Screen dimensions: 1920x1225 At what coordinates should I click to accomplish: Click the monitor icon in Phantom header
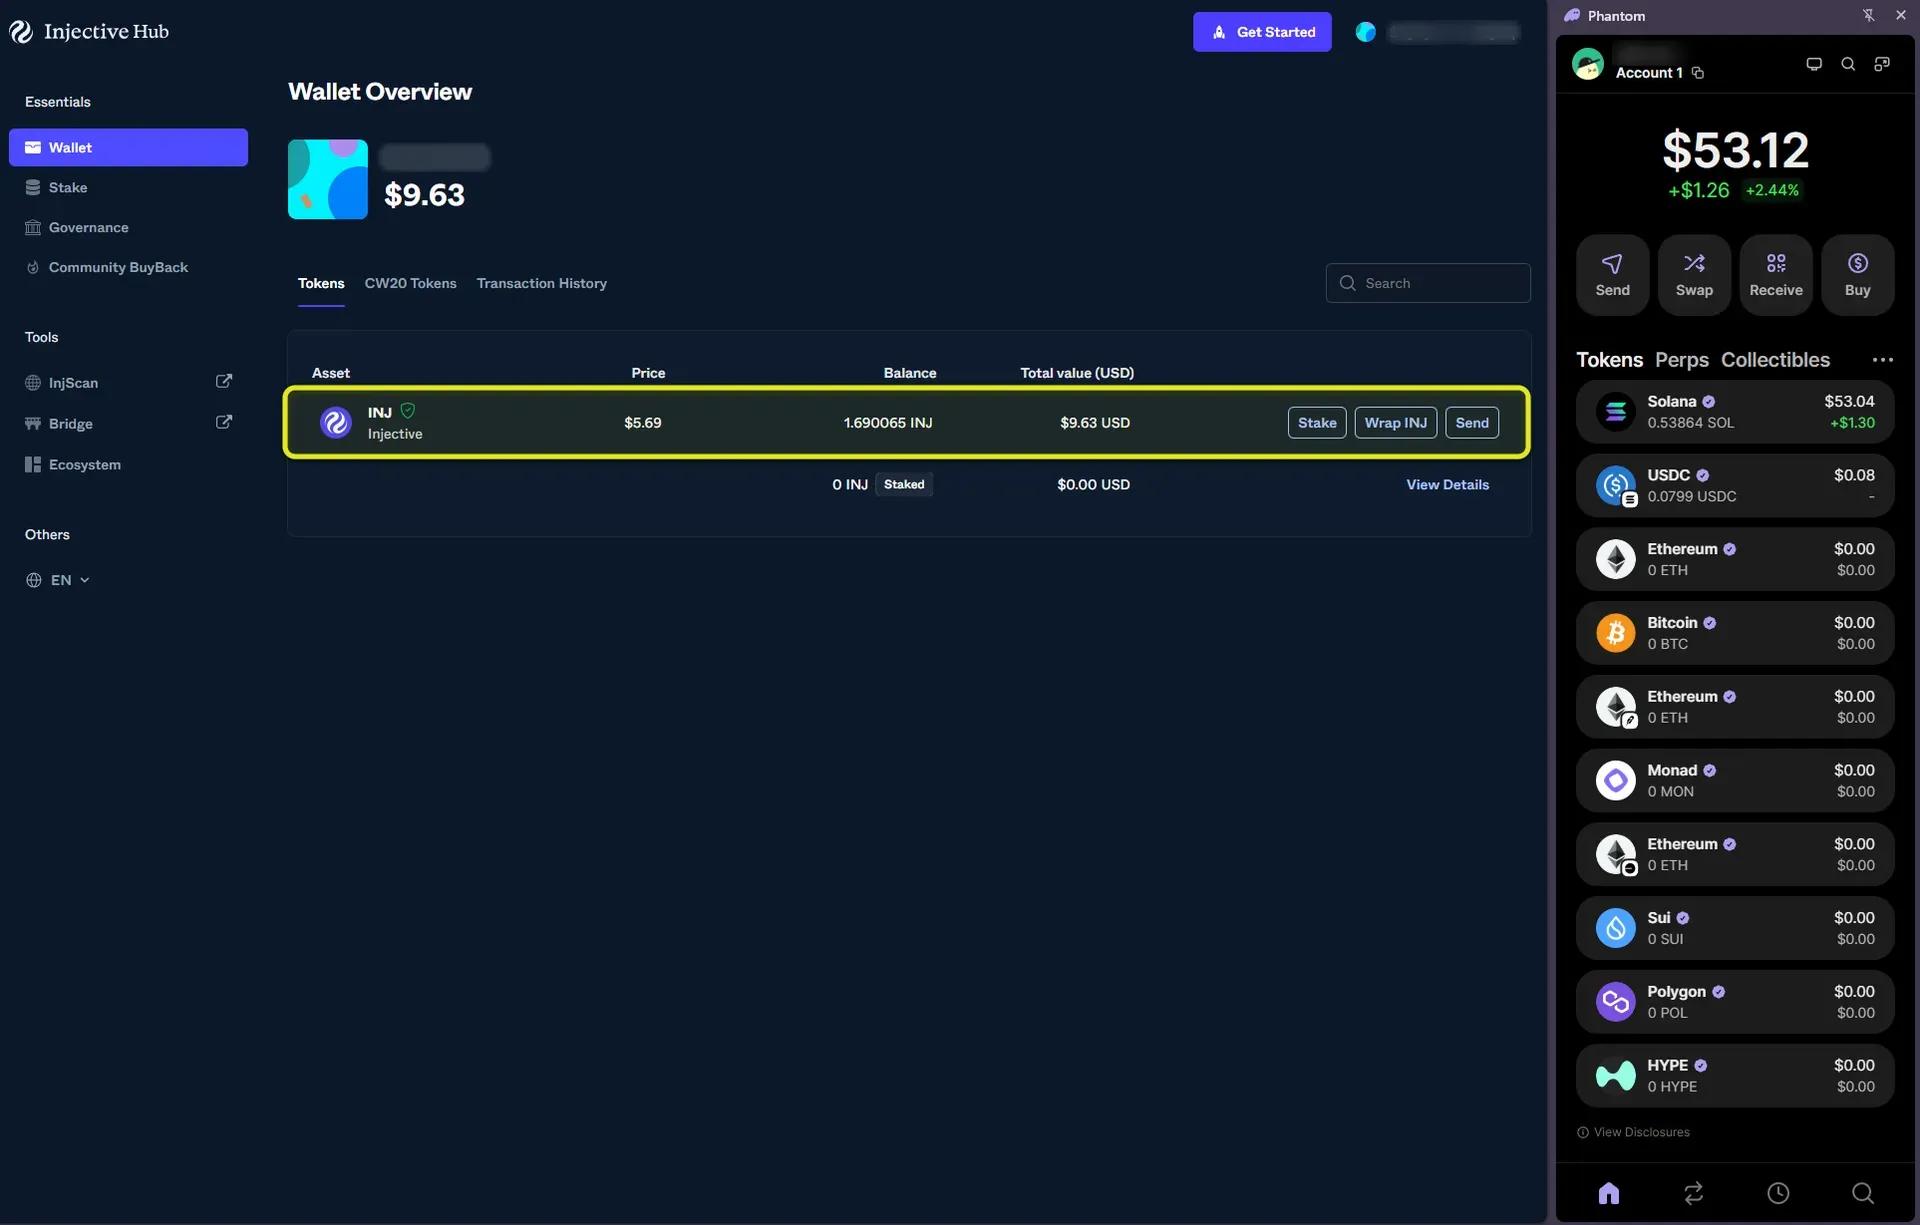1814,64
